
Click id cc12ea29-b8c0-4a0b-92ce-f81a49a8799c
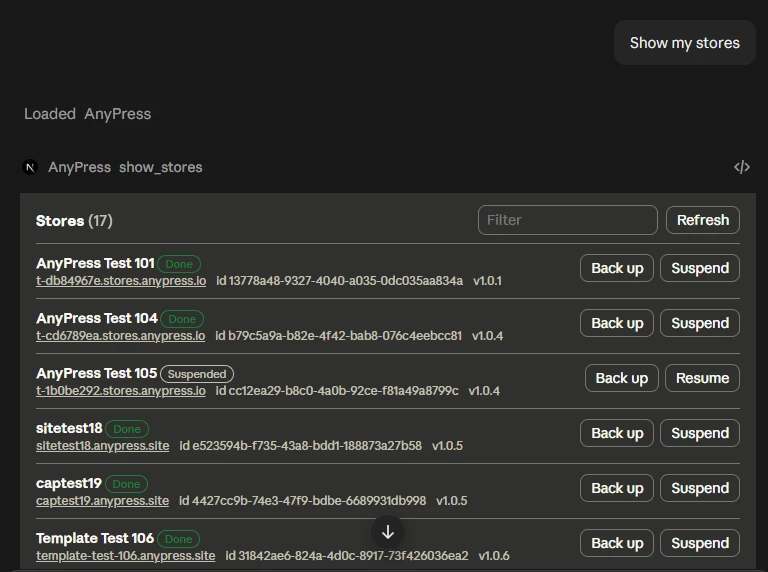(337, 391)
